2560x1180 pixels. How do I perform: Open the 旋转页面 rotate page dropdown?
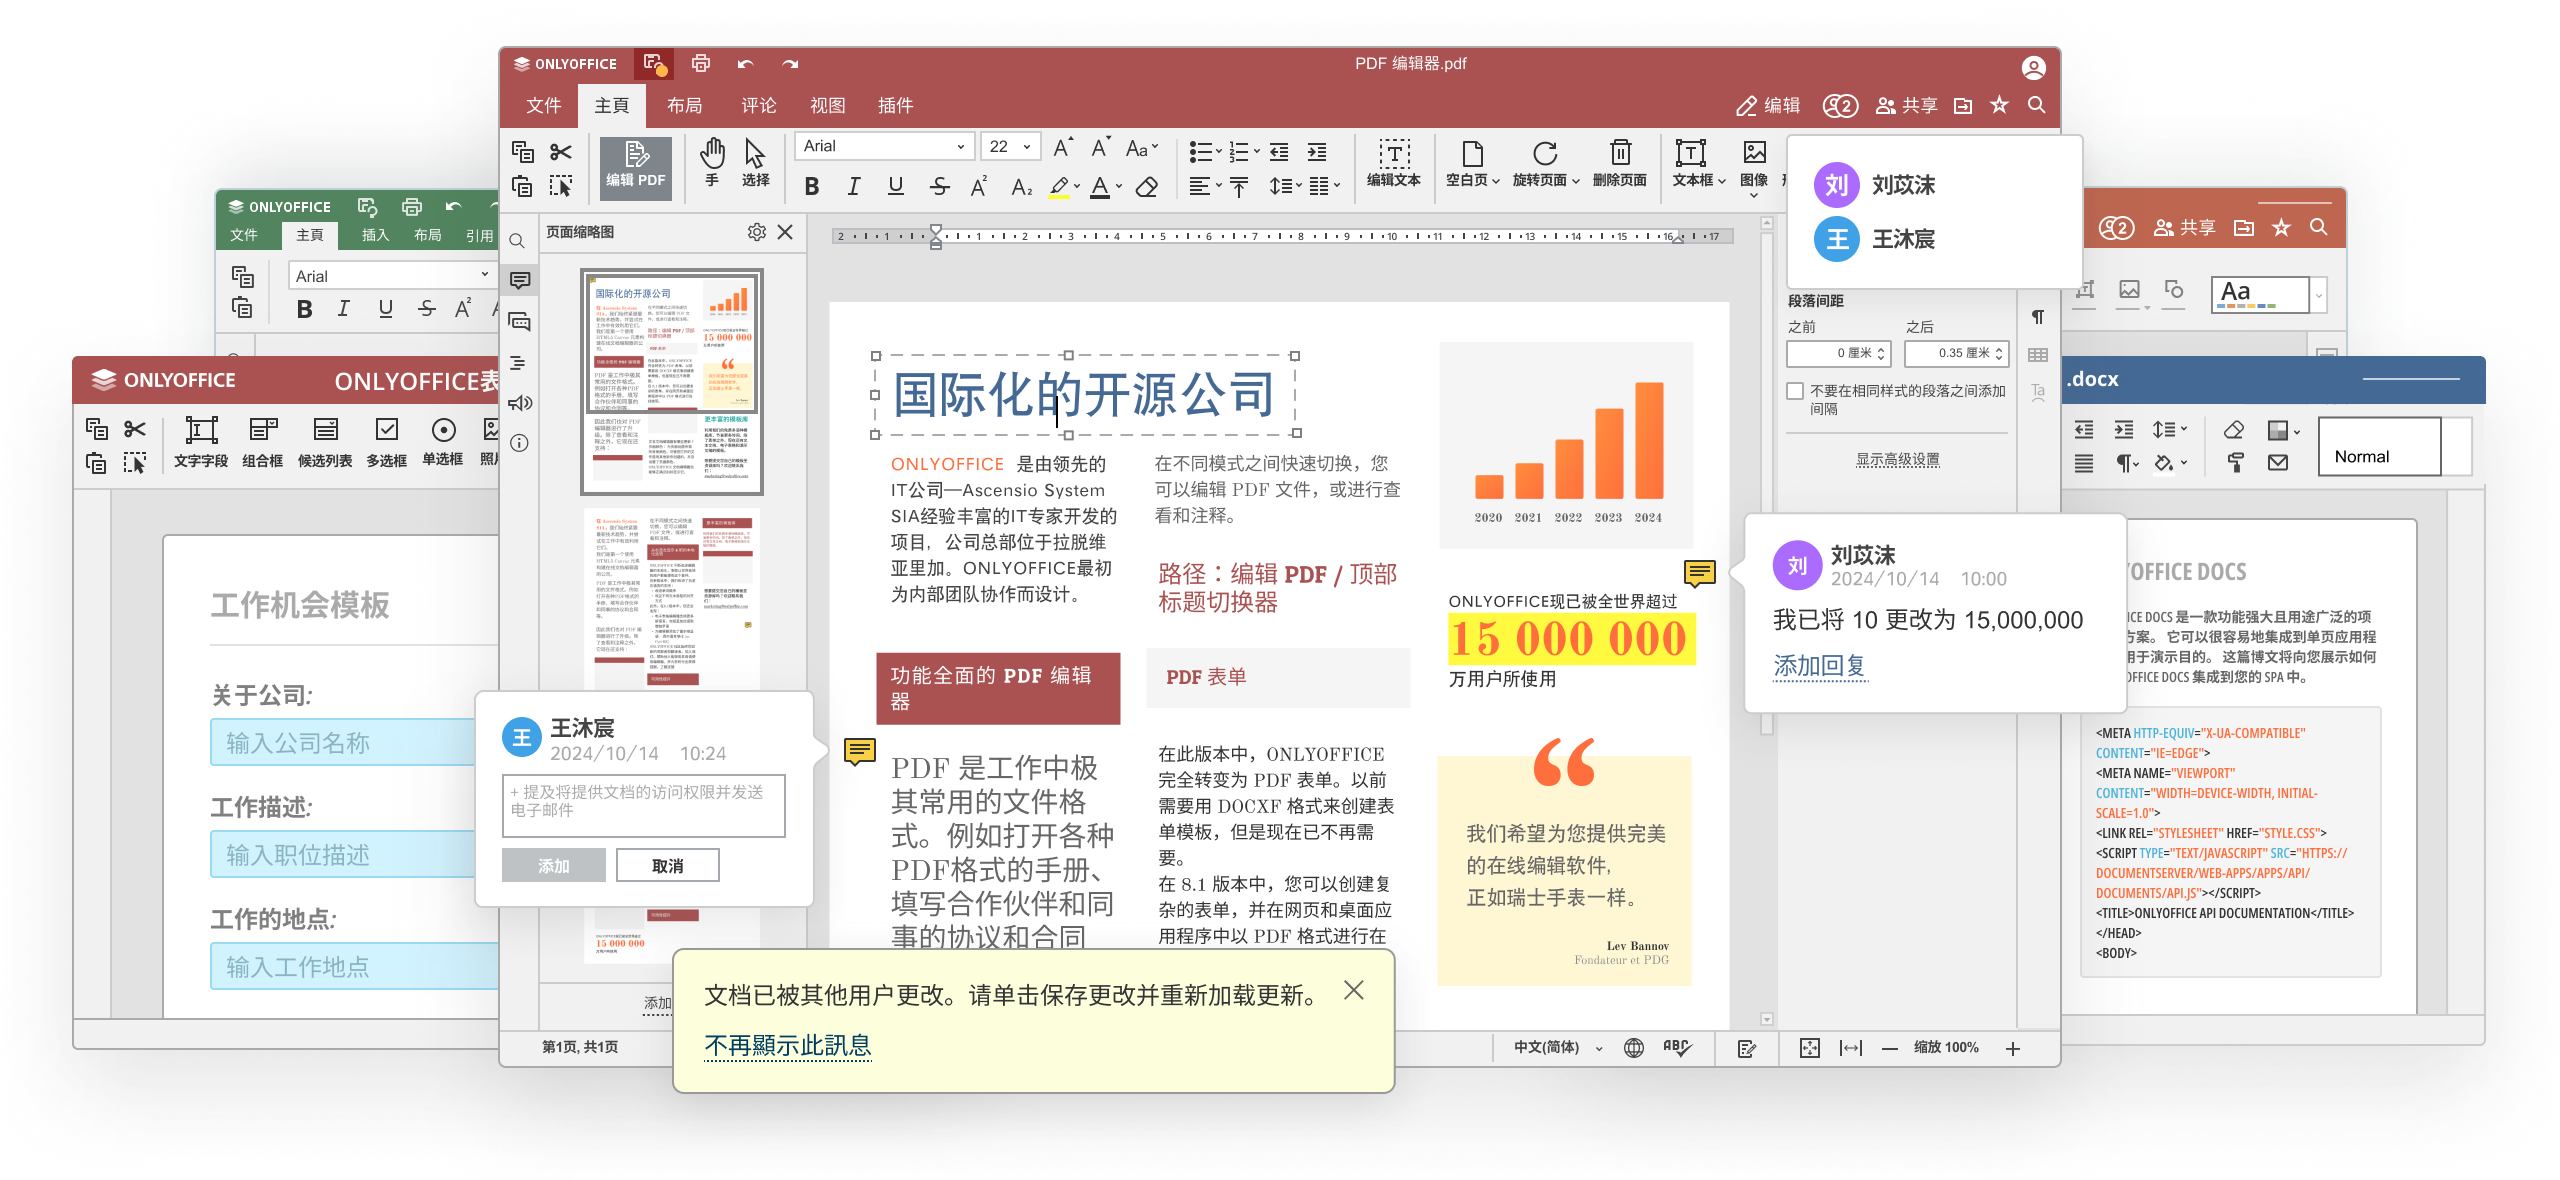click(1545, 163)
